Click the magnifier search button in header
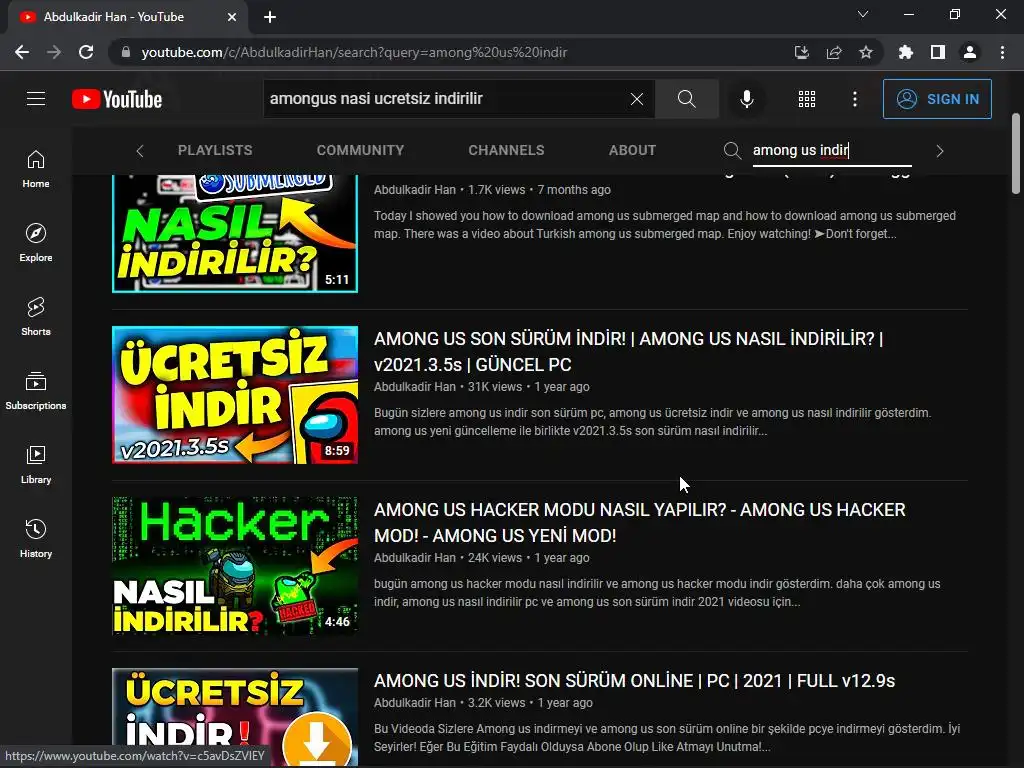1024x768 pixels. (686, 99)
